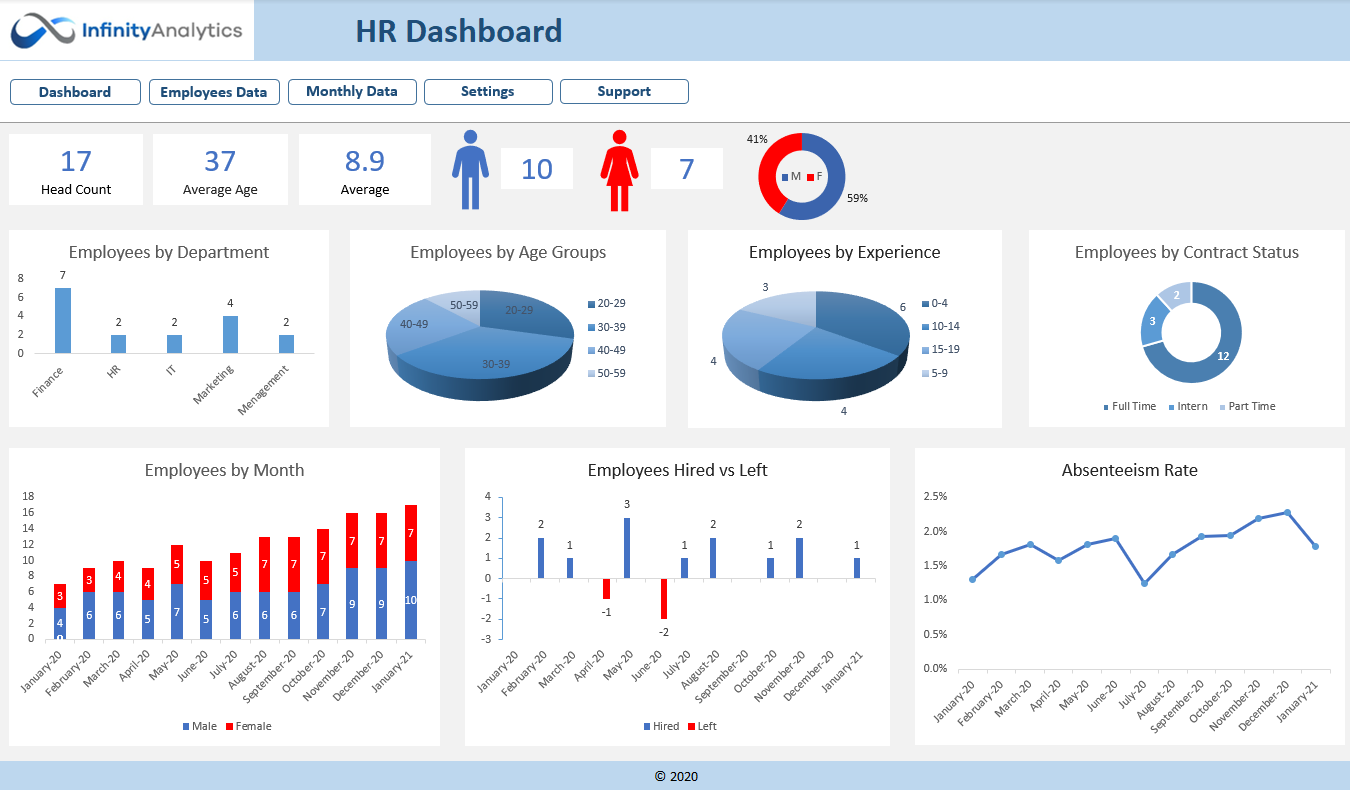Image resolution: width=1350 pixels, height=790 pixels.
Task: Click the 41% gender label
Action: (757, 139)
